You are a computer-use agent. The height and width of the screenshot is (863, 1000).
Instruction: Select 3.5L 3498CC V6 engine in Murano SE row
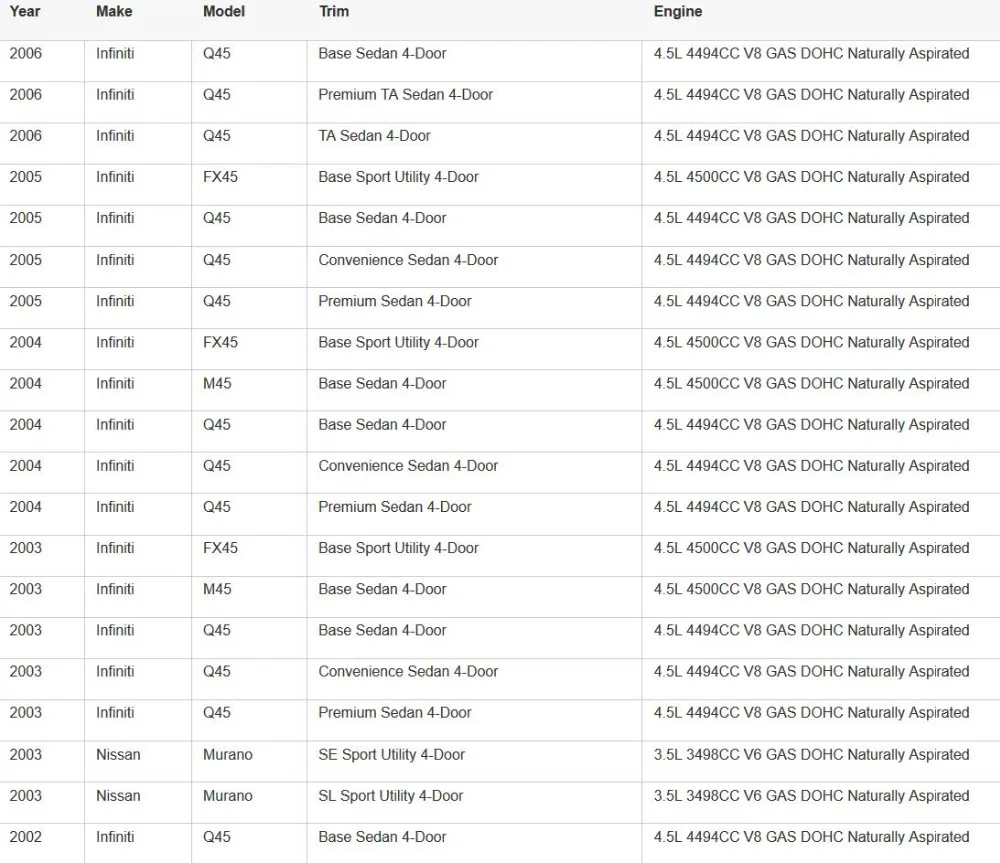pos(811,755)
